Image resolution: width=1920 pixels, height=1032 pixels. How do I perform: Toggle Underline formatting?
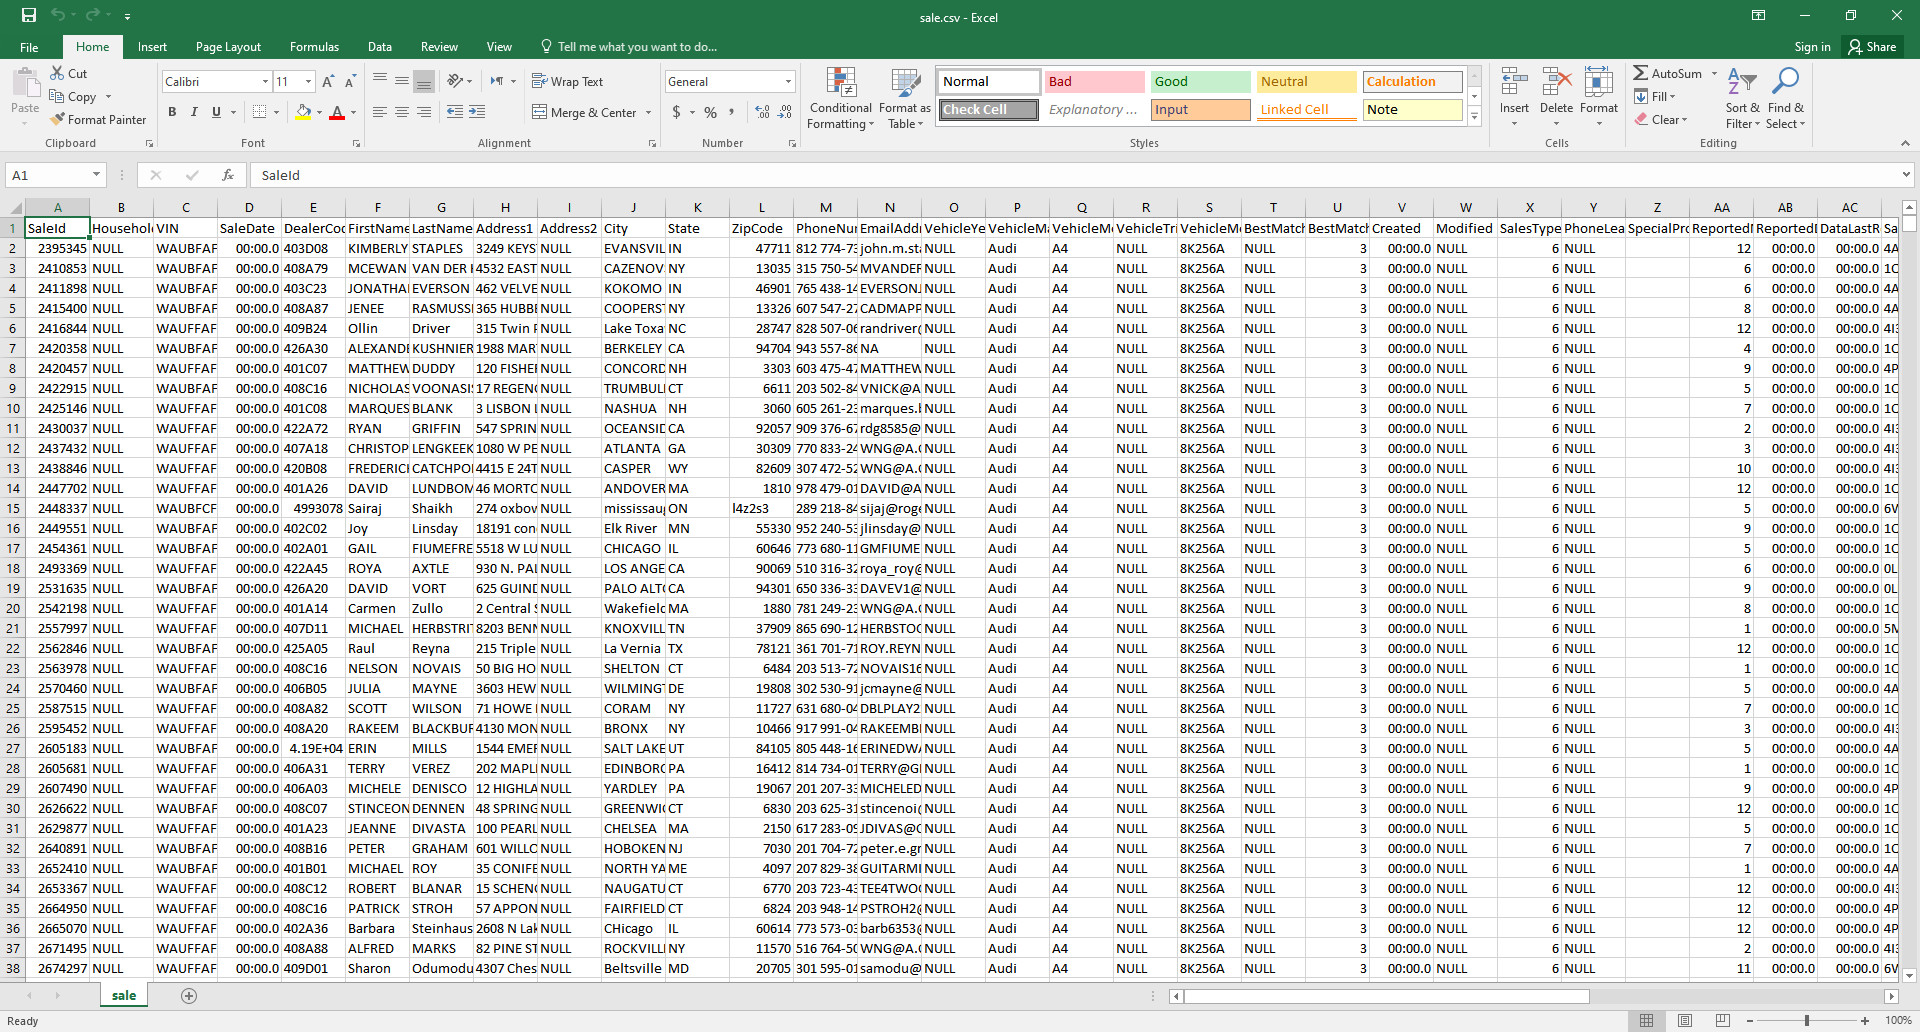click(216, 112)
